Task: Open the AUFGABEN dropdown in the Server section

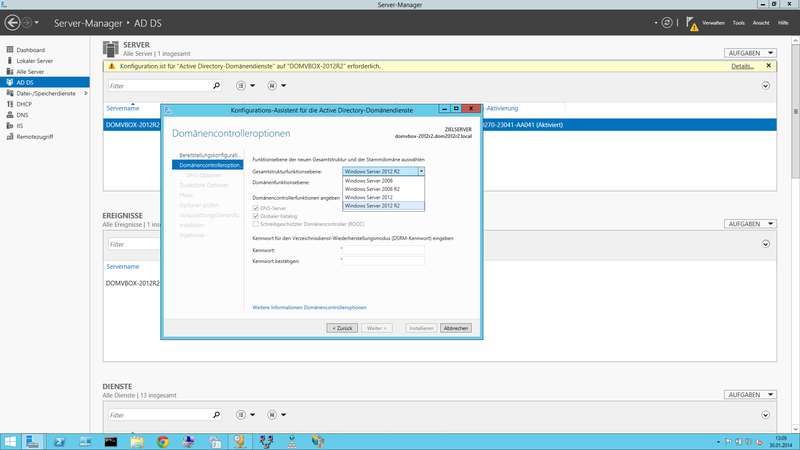Action: click(749, 52)
